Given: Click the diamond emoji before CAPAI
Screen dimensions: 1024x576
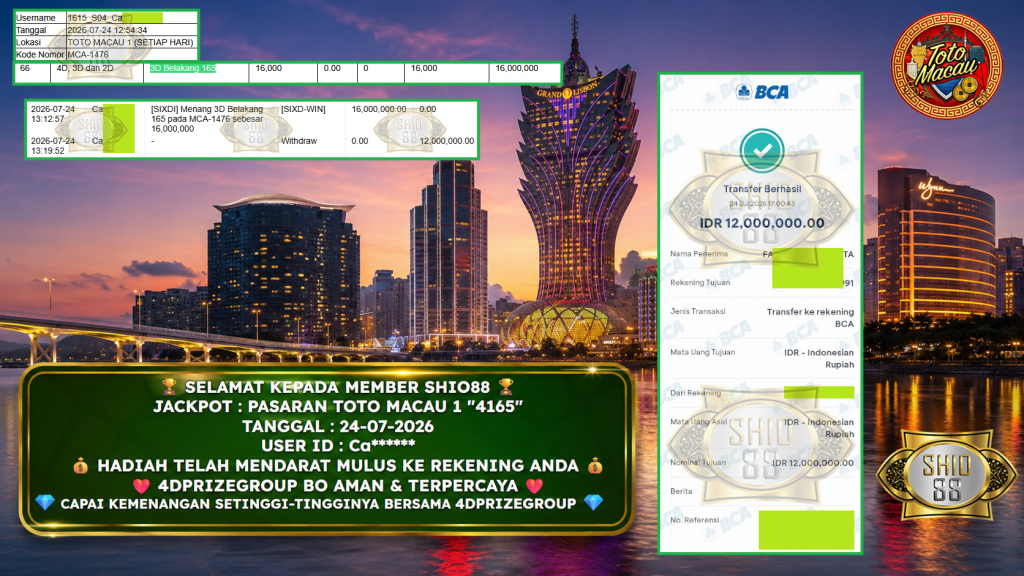Looking at the screenshot, I should (x=45, y=503).
